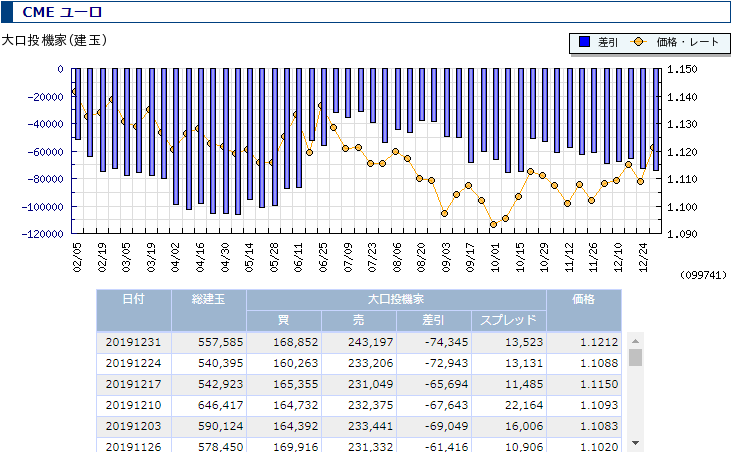
Task: Click the 02/05 x-axis date label
Action: 77,257
